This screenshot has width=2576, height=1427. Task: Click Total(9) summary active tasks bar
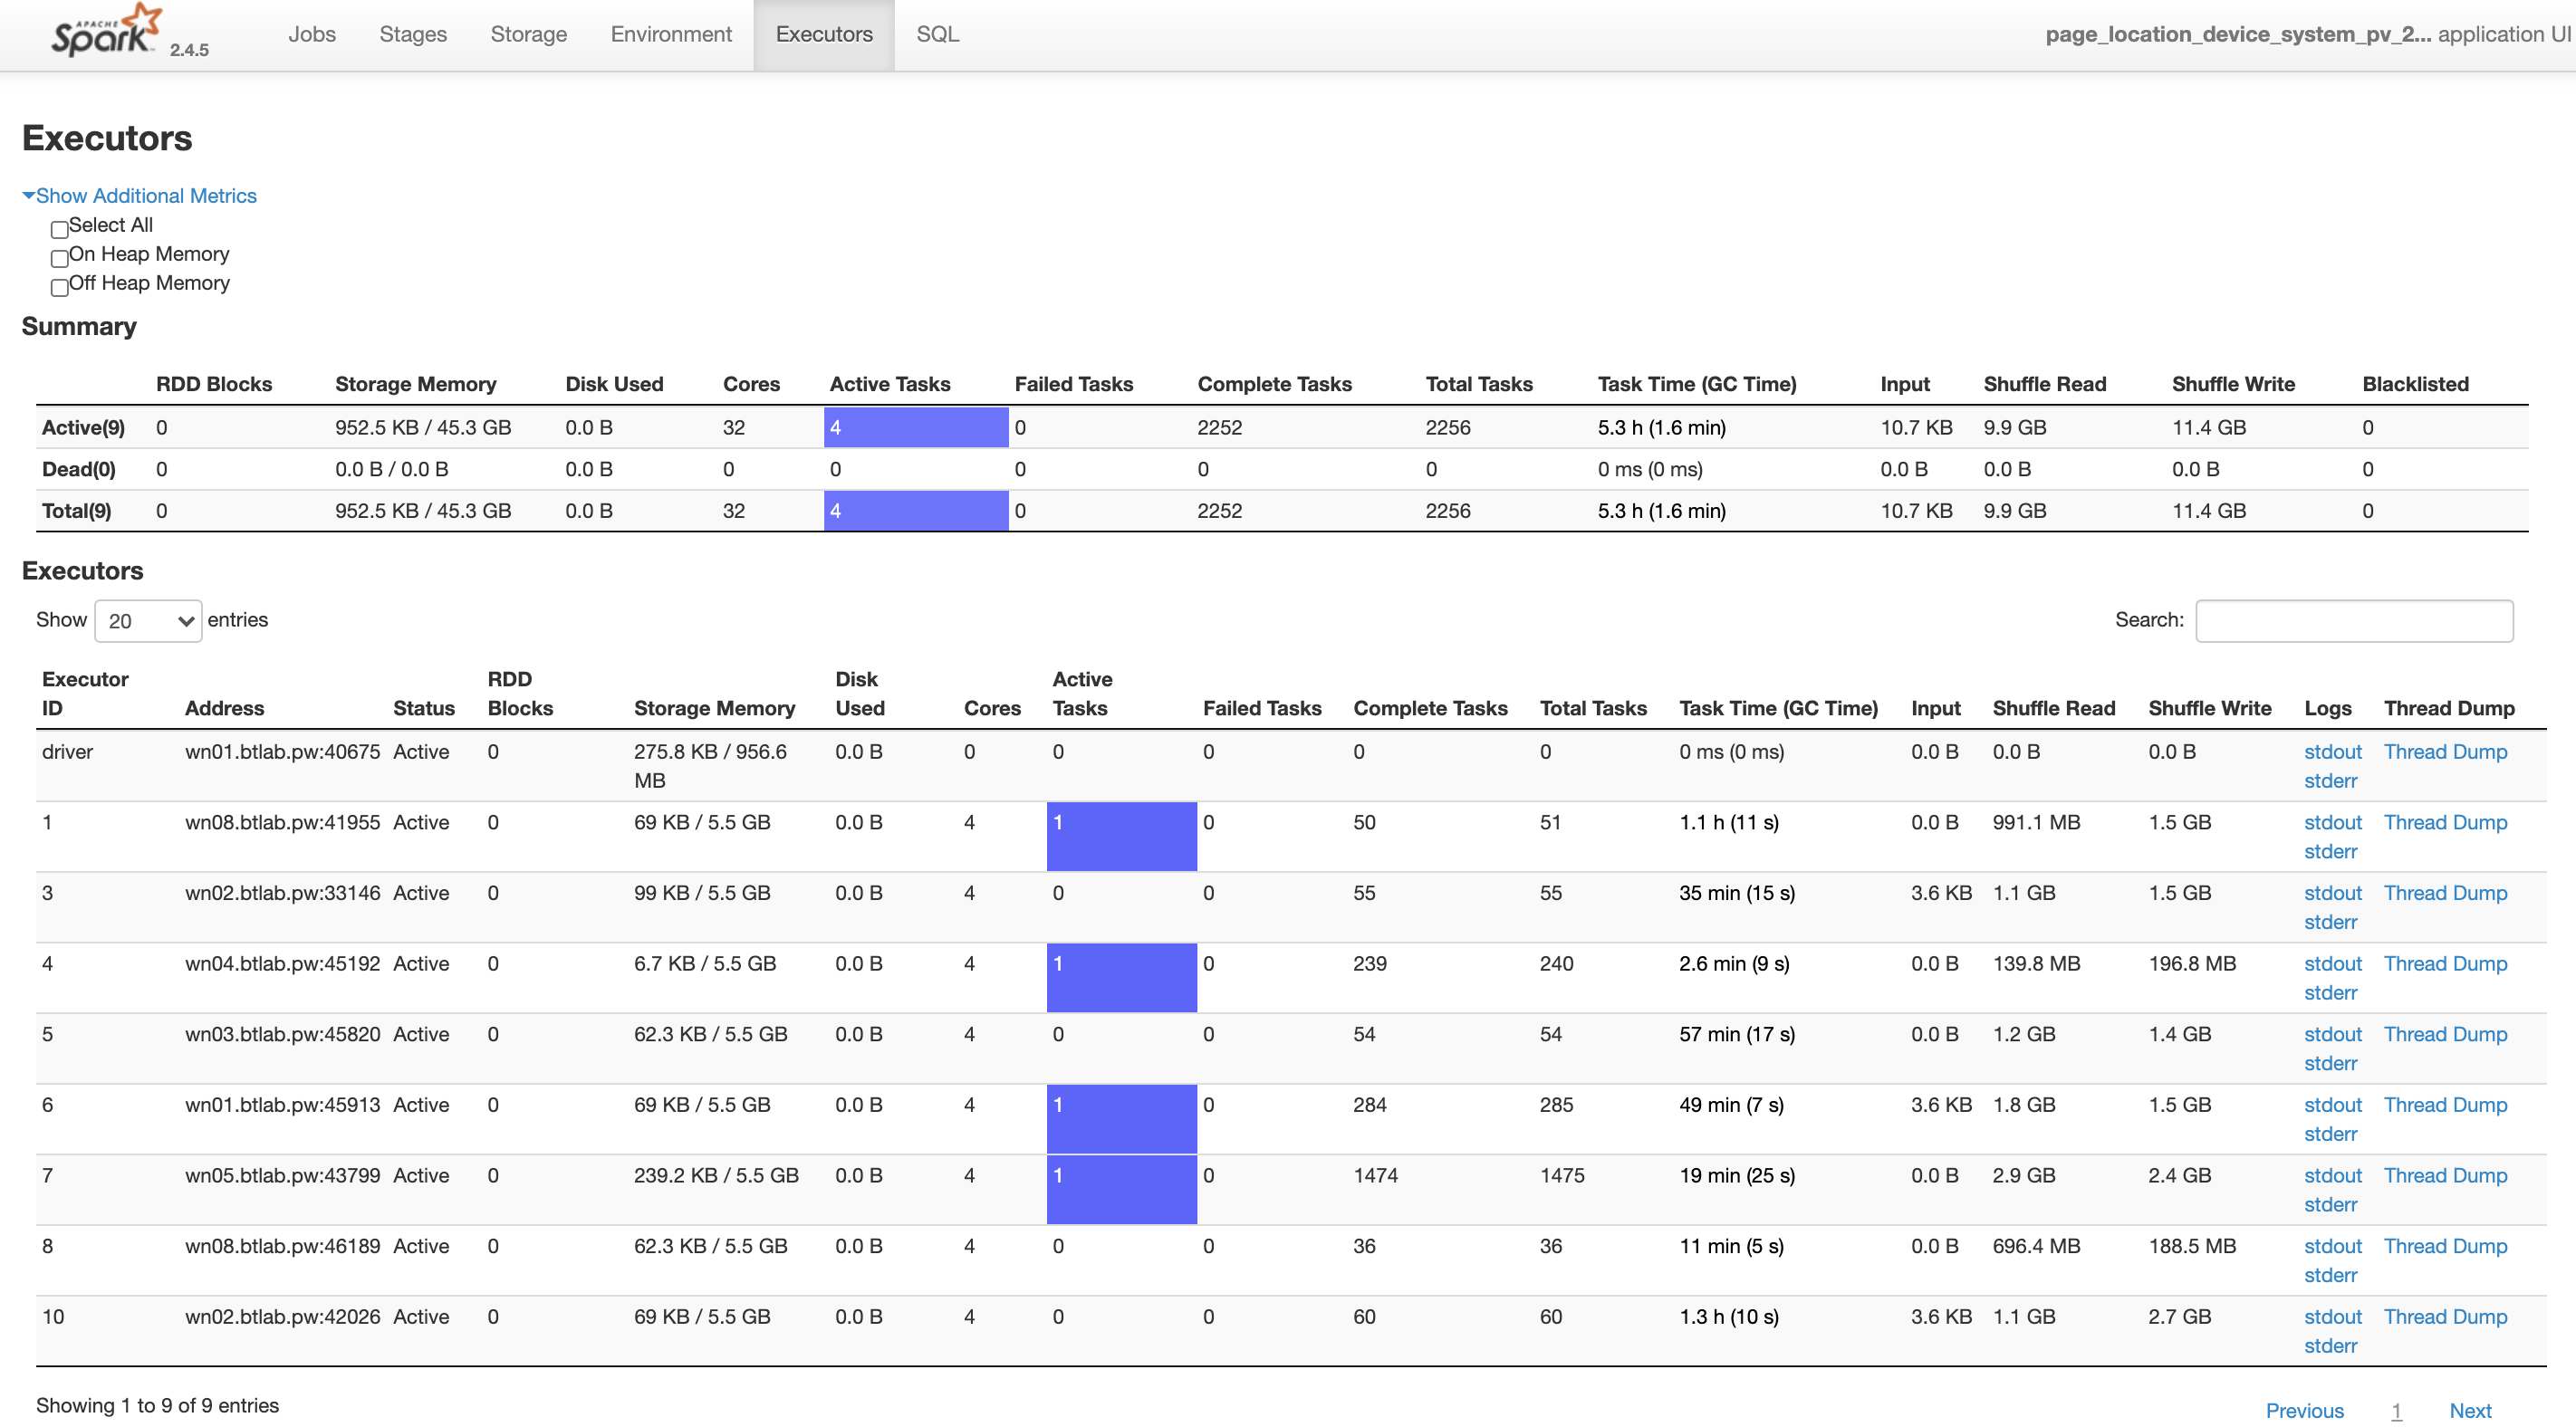(x=916, y=511)
